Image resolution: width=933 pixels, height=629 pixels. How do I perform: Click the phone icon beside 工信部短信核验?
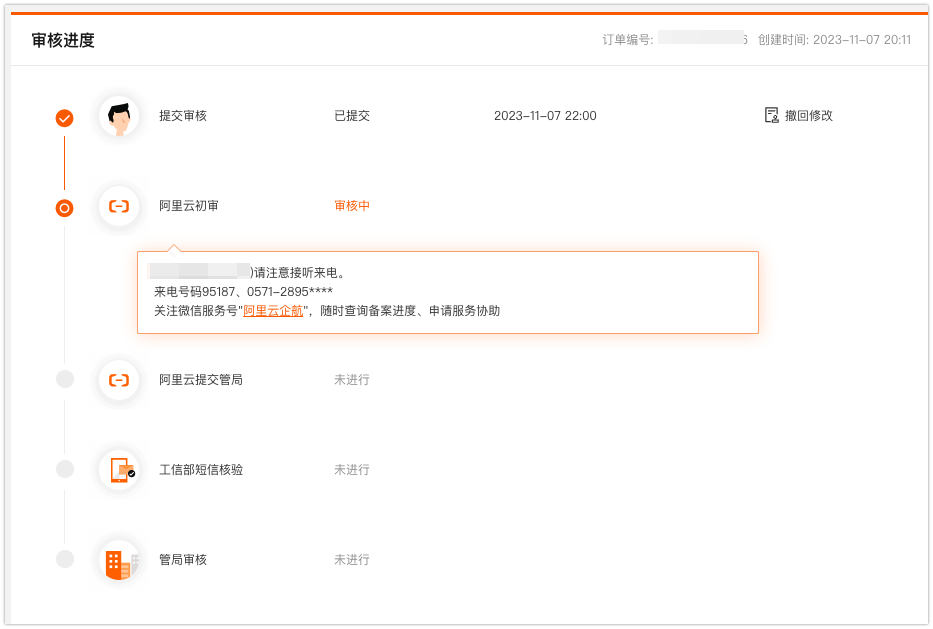click(x=119, y=470)
